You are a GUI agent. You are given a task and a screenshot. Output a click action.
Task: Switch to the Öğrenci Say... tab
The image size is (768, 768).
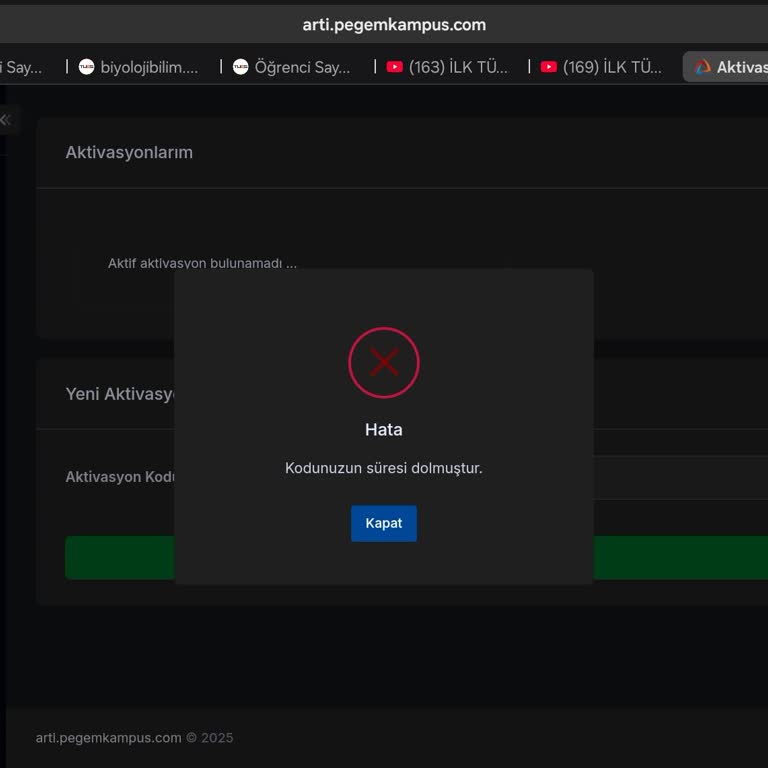(302, 67)
